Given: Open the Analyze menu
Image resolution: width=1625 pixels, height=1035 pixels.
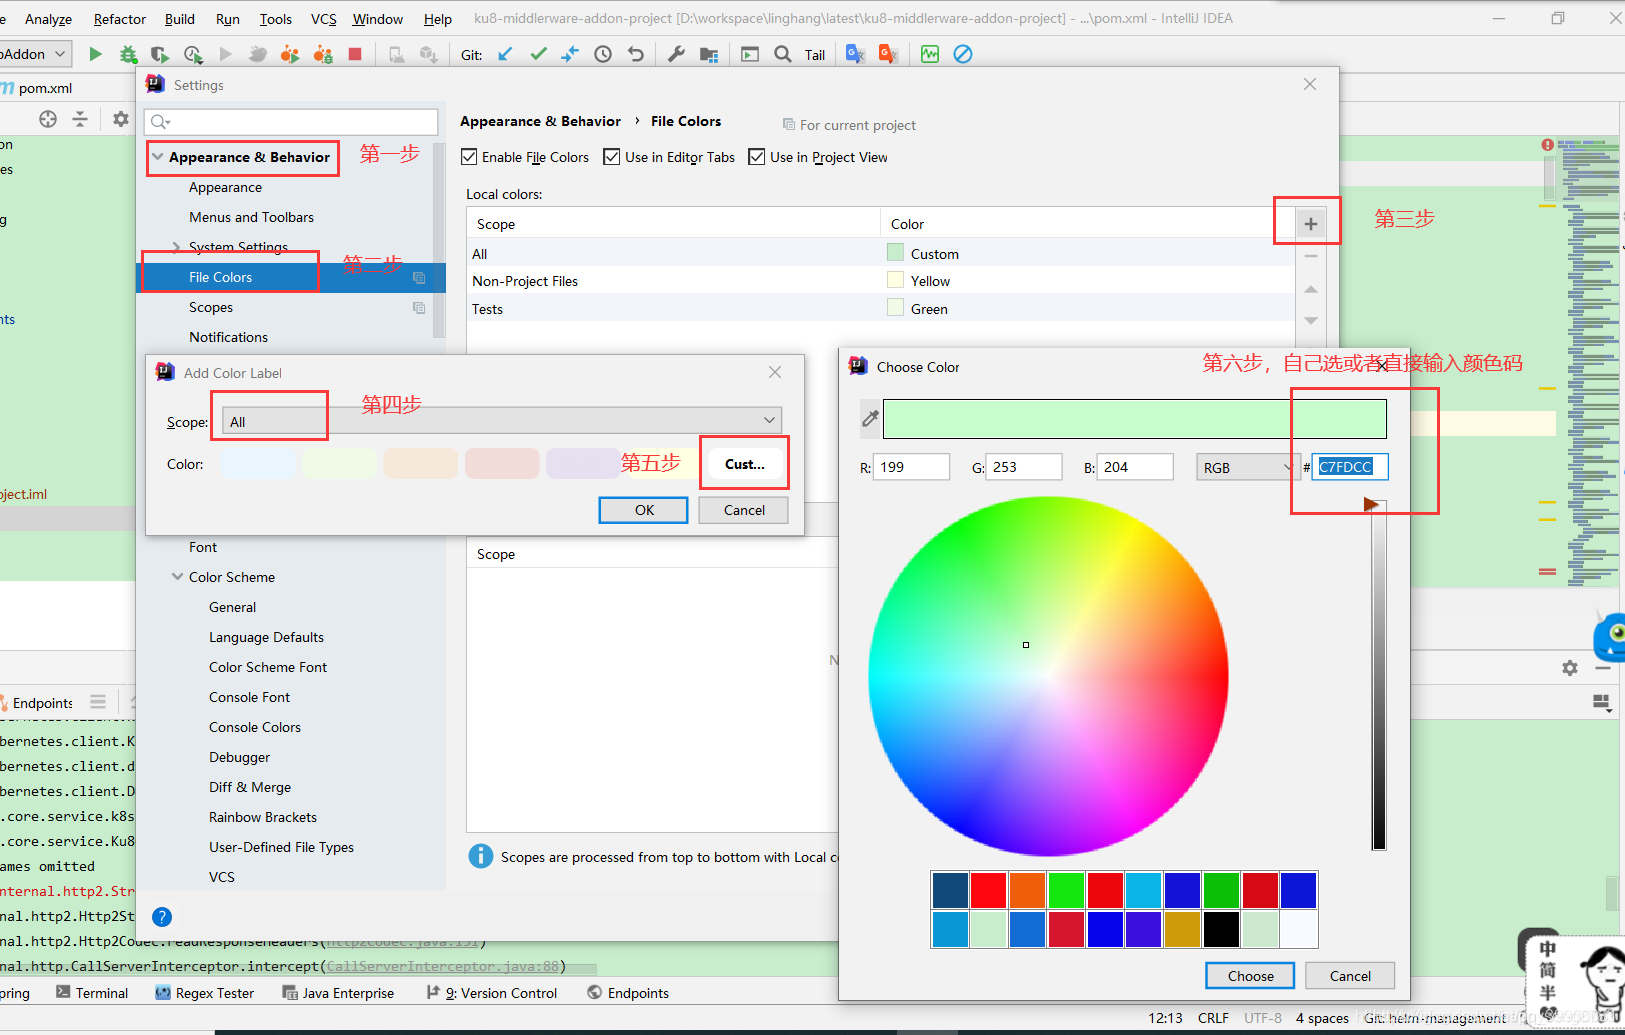Looking at the screenshot, I should click(x=48, y=19).
